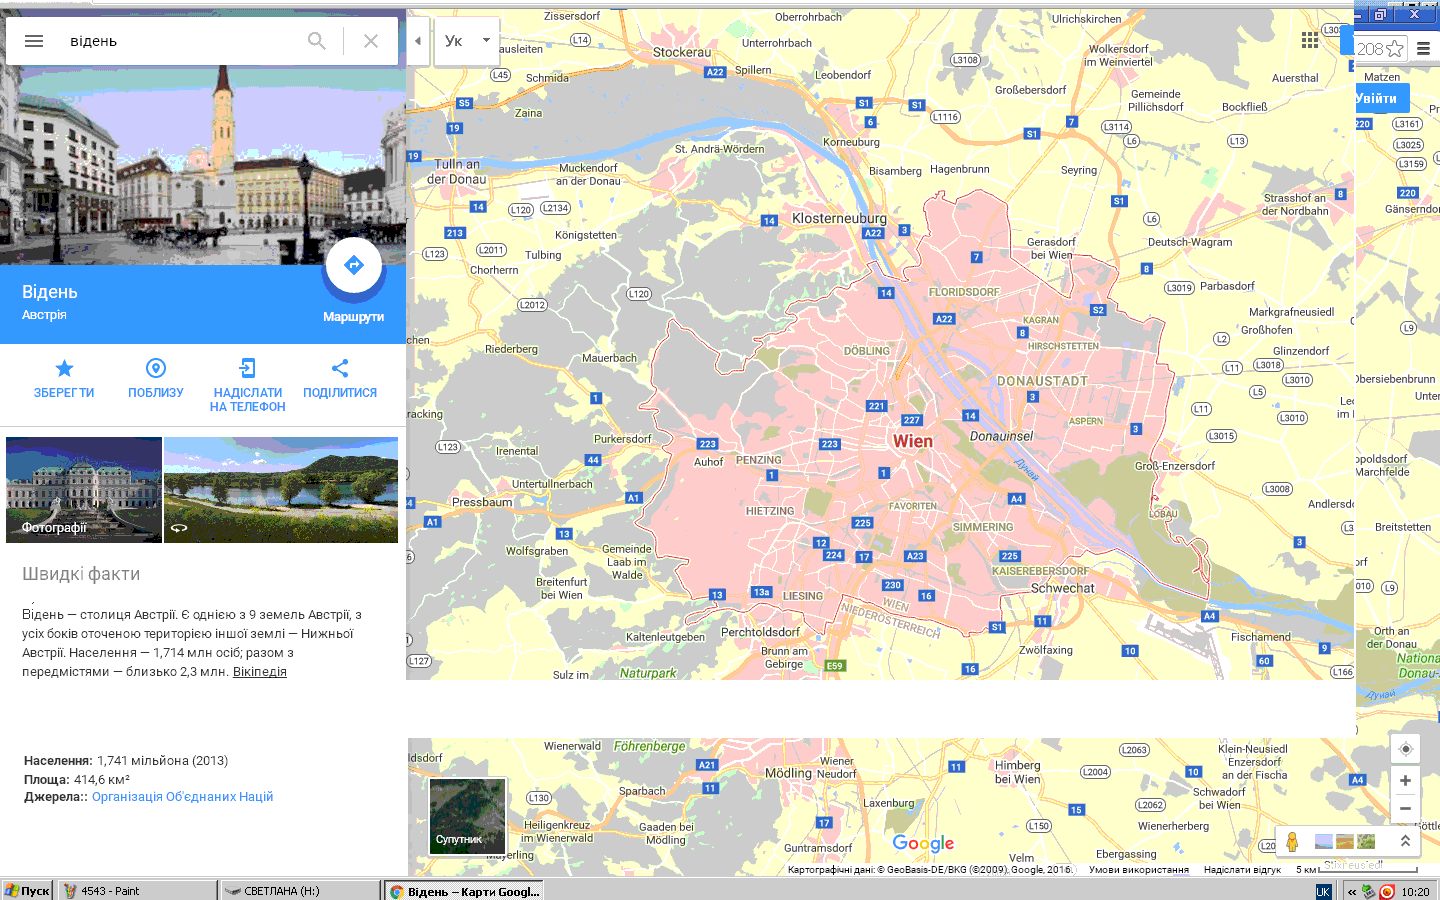1440x900 pixels.
Task: Click the Donaustadt district label
Action: point(1042,381)
